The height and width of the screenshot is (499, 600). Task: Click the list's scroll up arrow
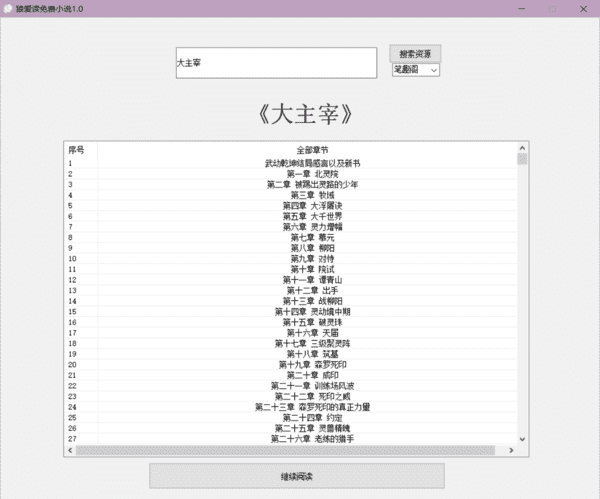[522, 148]
